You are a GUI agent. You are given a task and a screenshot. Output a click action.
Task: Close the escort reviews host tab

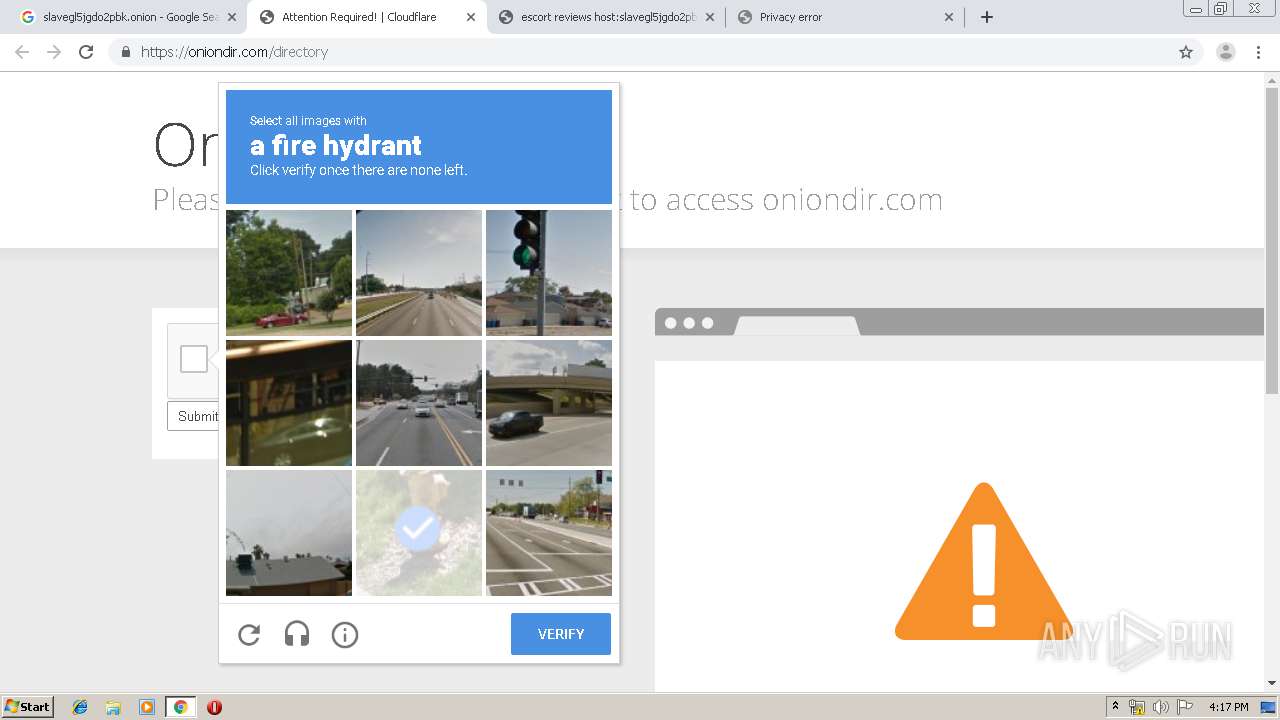pyautogui.click(x=709, y=17)
